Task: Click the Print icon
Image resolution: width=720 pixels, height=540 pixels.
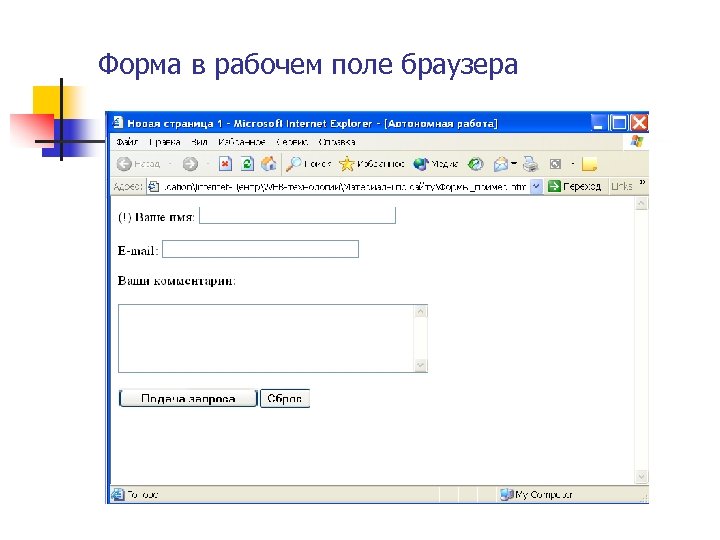Action: coord(530,164)
